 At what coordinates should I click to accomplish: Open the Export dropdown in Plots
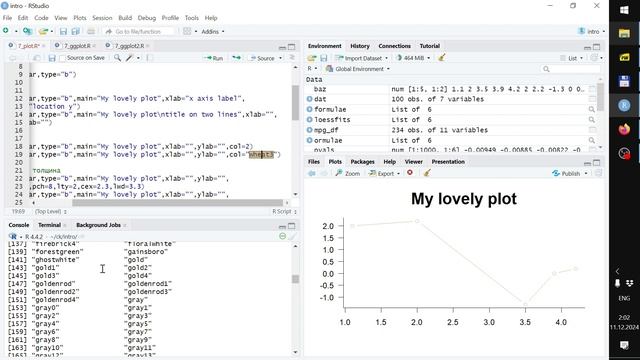(x=384, y=173)
